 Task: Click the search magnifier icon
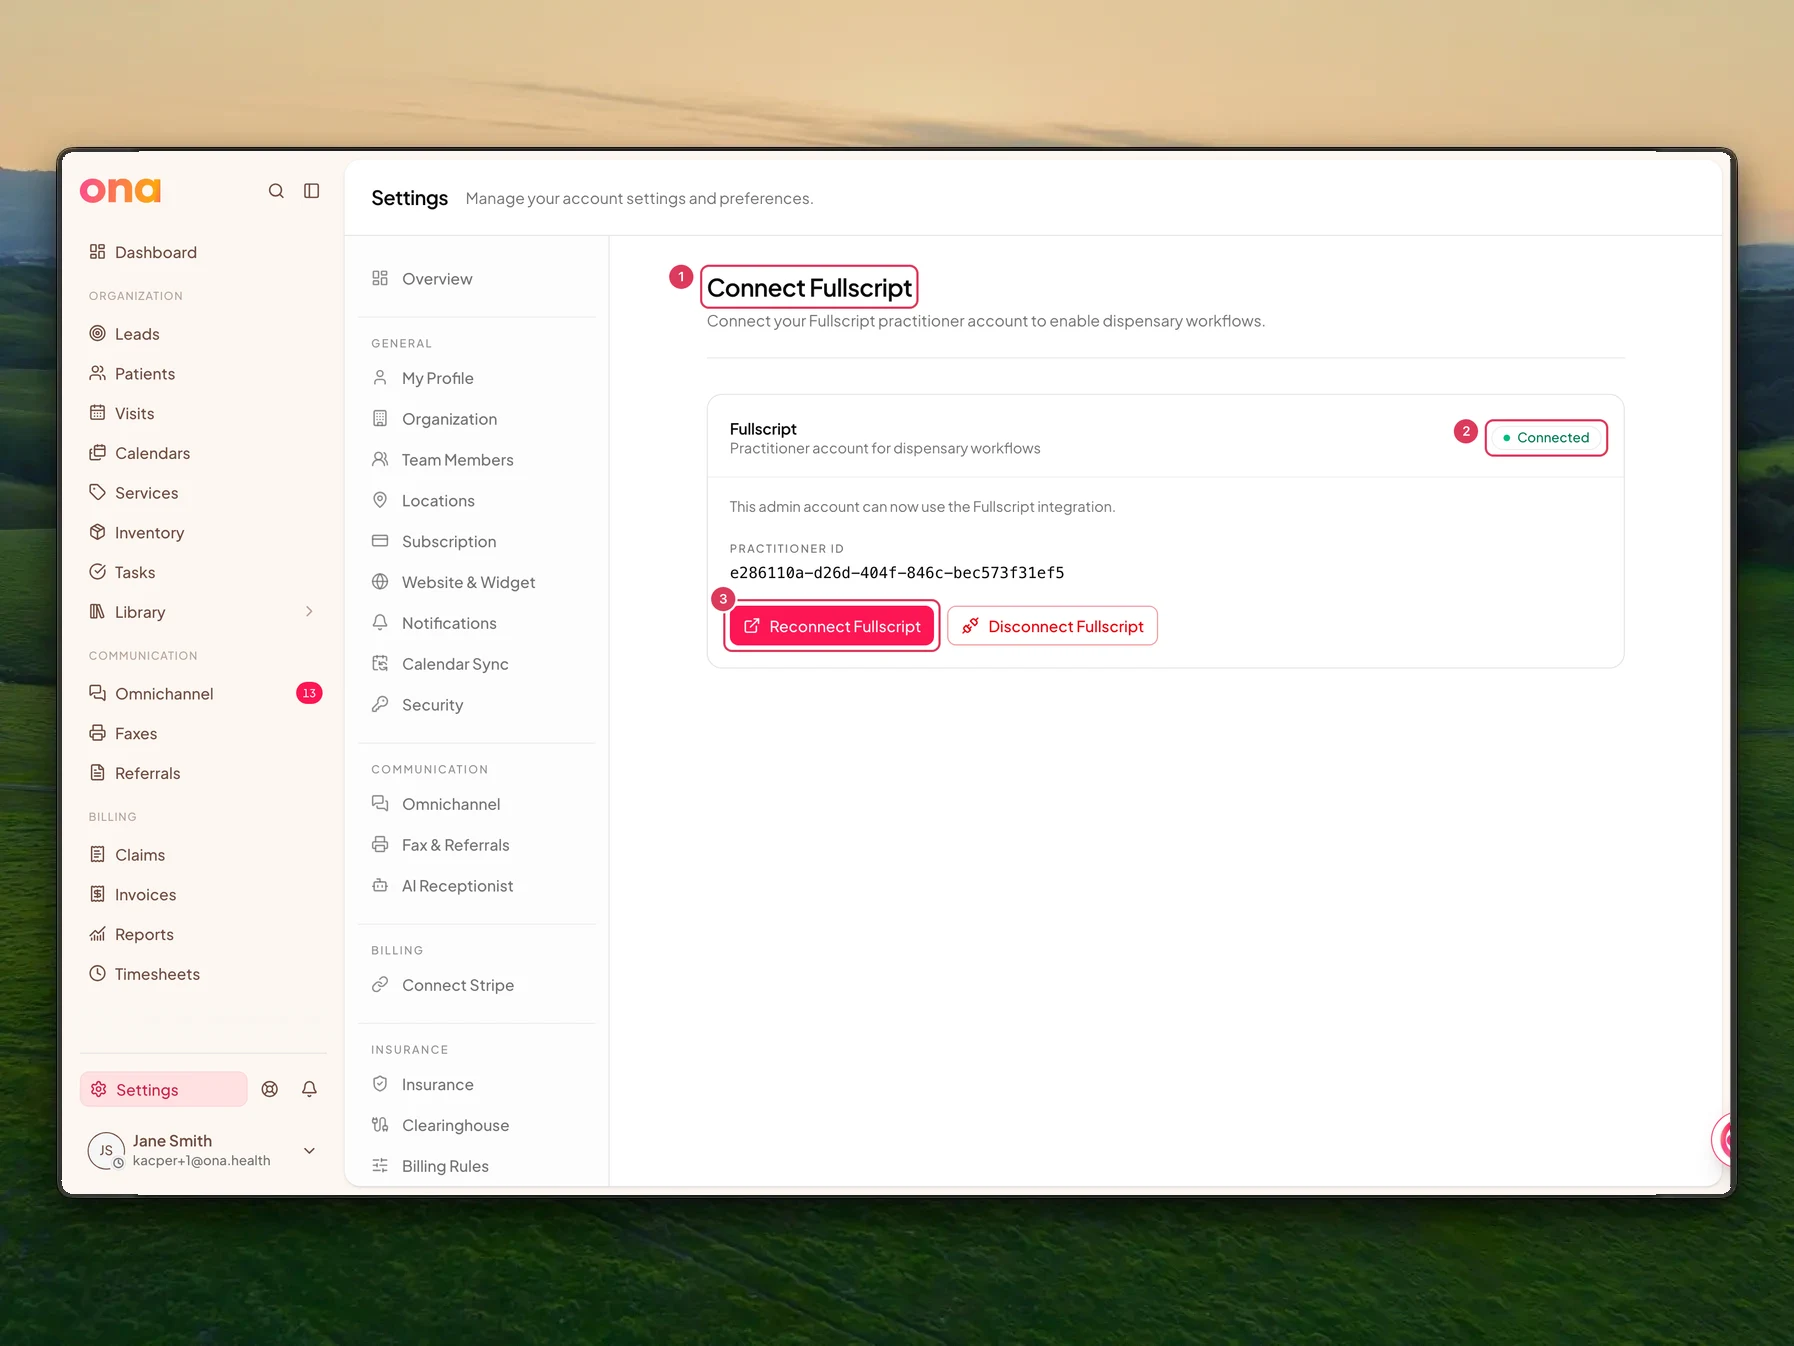[276, 191]
